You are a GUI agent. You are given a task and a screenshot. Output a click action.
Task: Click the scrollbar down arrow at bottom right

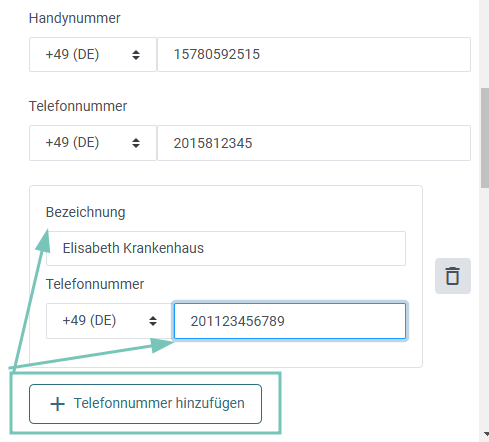pyautogui.click(x=486, y=434)
